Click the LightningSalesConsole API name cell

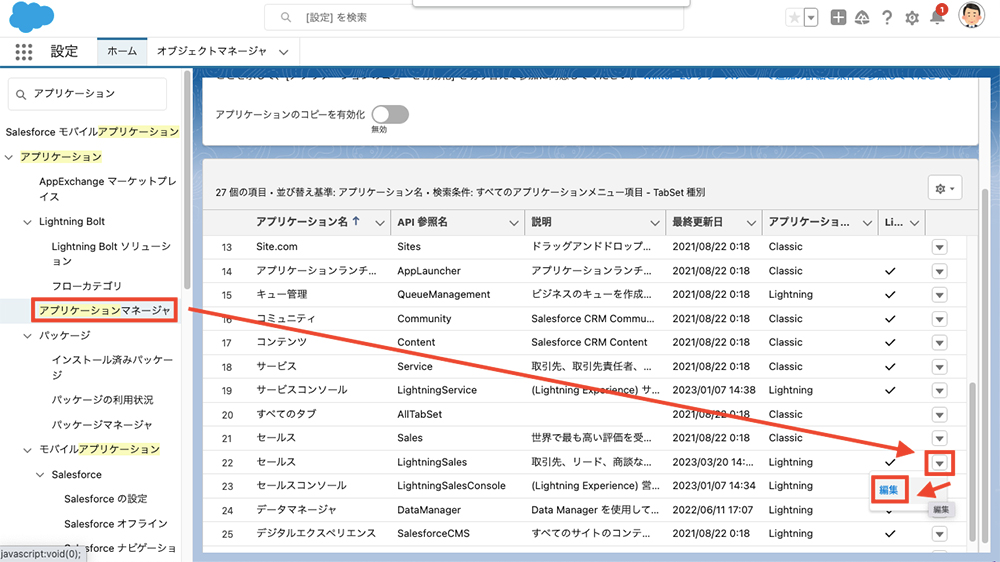[451, 485]
